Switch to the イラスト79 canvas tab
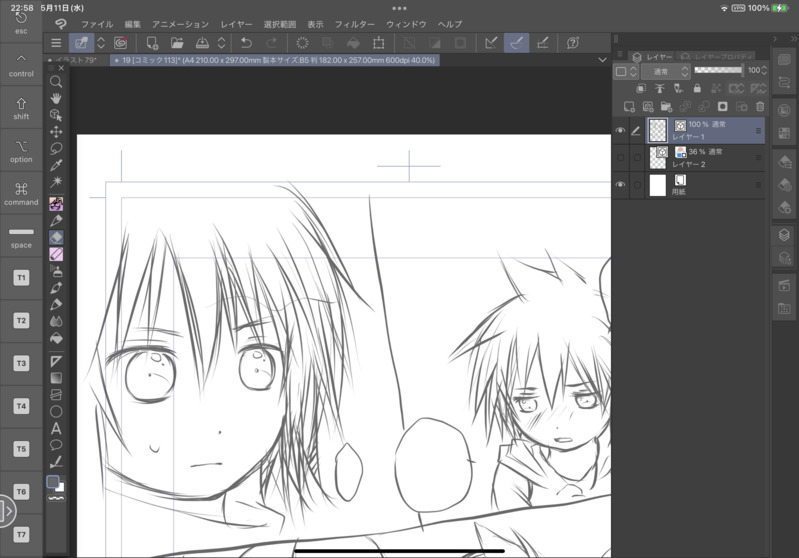The image size is (799, 558). (x=76, y=60)
